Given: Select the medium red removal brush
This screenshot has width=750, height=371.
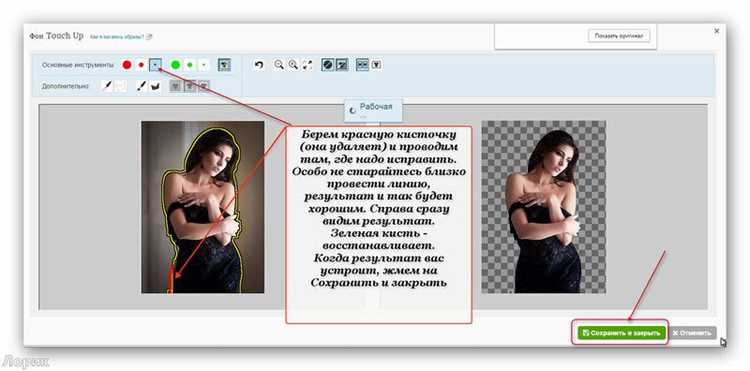Looking at the screenshot, I should click(141, 65).
